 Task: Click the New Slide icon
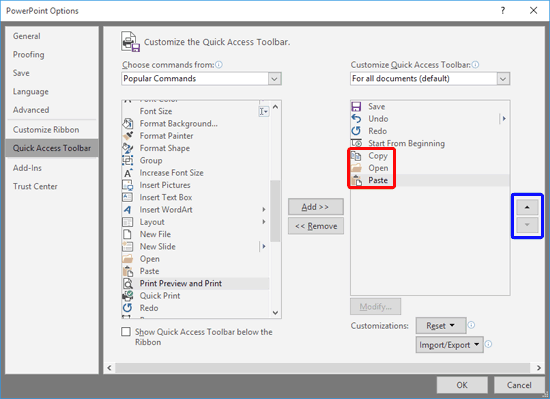click(x=127, y=246)
